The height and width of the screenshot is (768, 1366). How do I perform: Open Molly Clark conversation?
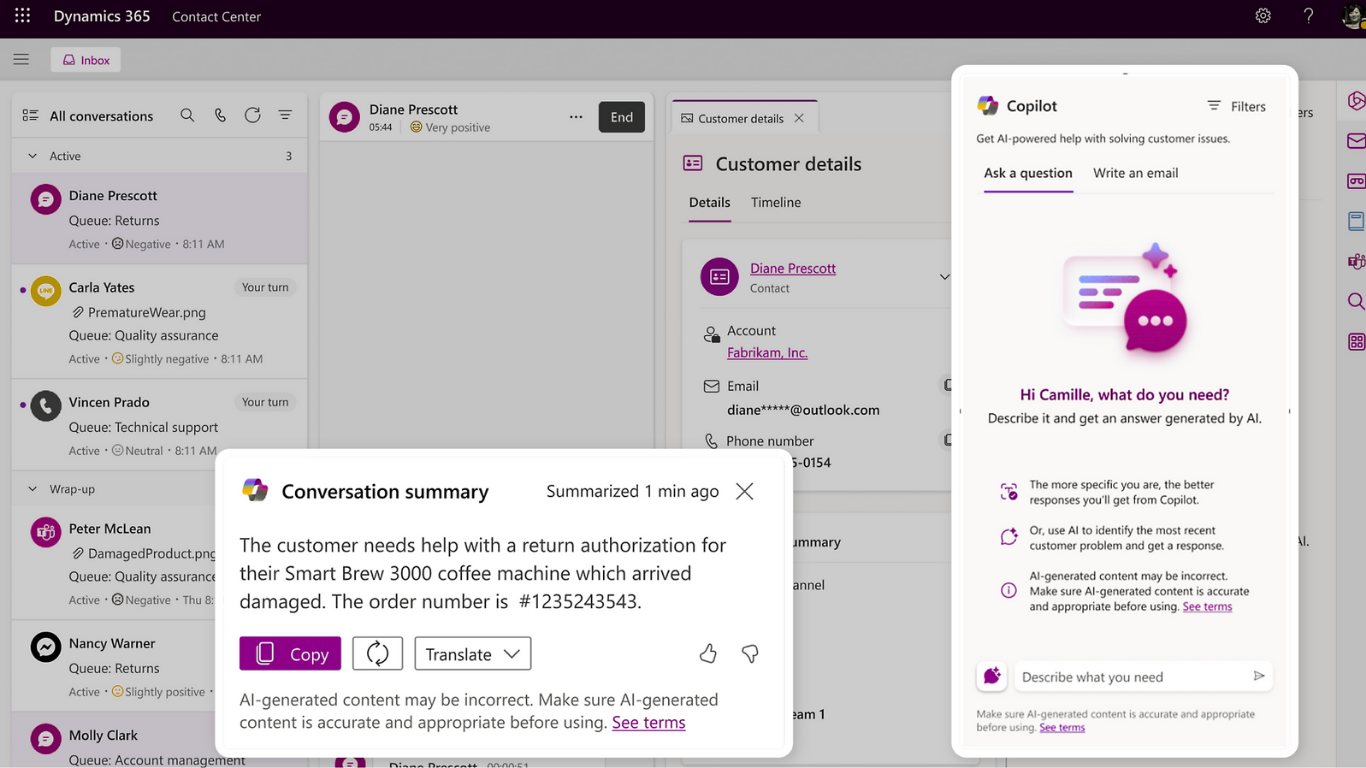[x=114, y=740]
